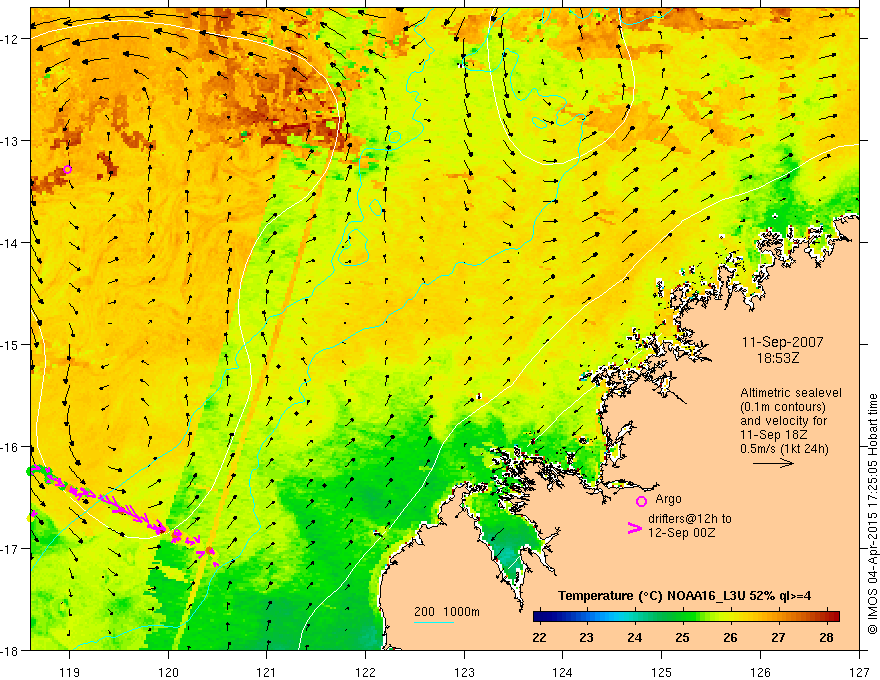Click the "Argo" legend label
This screenshot has height=680, width=880.
click(x=668, y=499)
